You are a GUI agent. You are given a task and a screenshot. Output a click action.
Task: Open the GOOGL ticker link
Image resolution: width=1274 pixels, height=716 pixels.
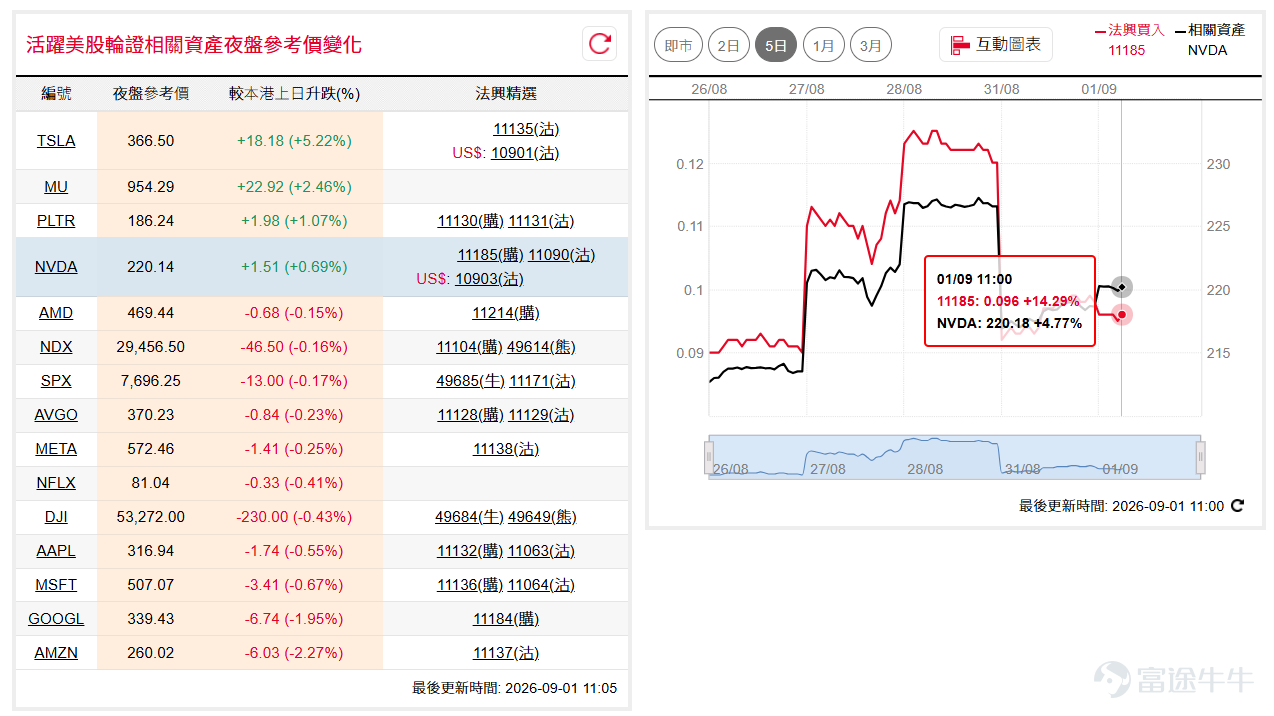(x=56, y=619)
